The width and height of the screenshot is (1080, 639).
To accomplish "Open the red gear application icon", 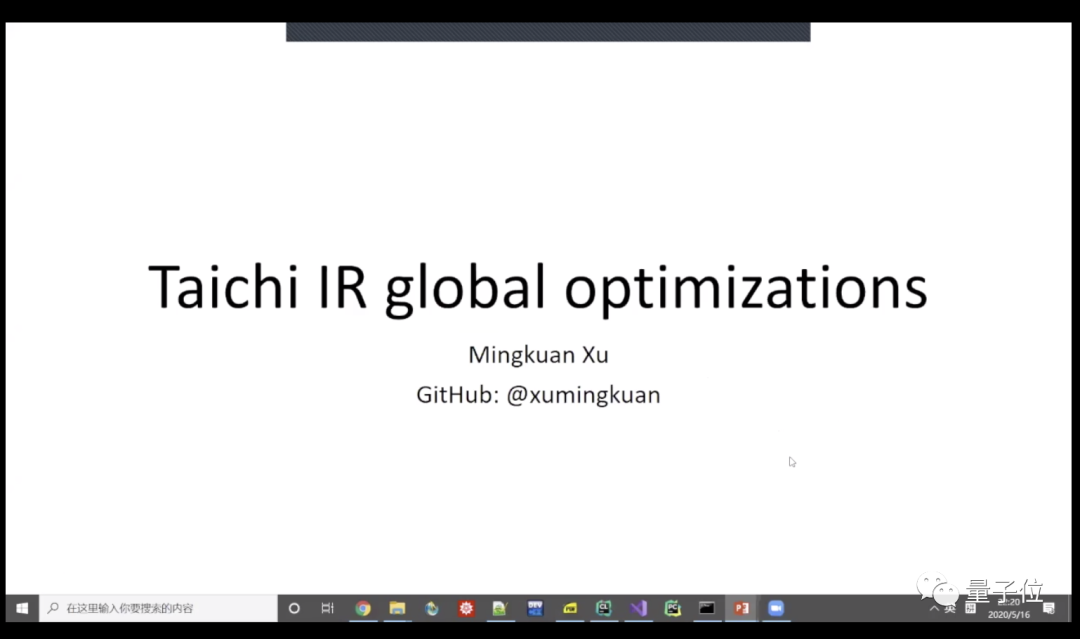I will [x=466, y=608].
